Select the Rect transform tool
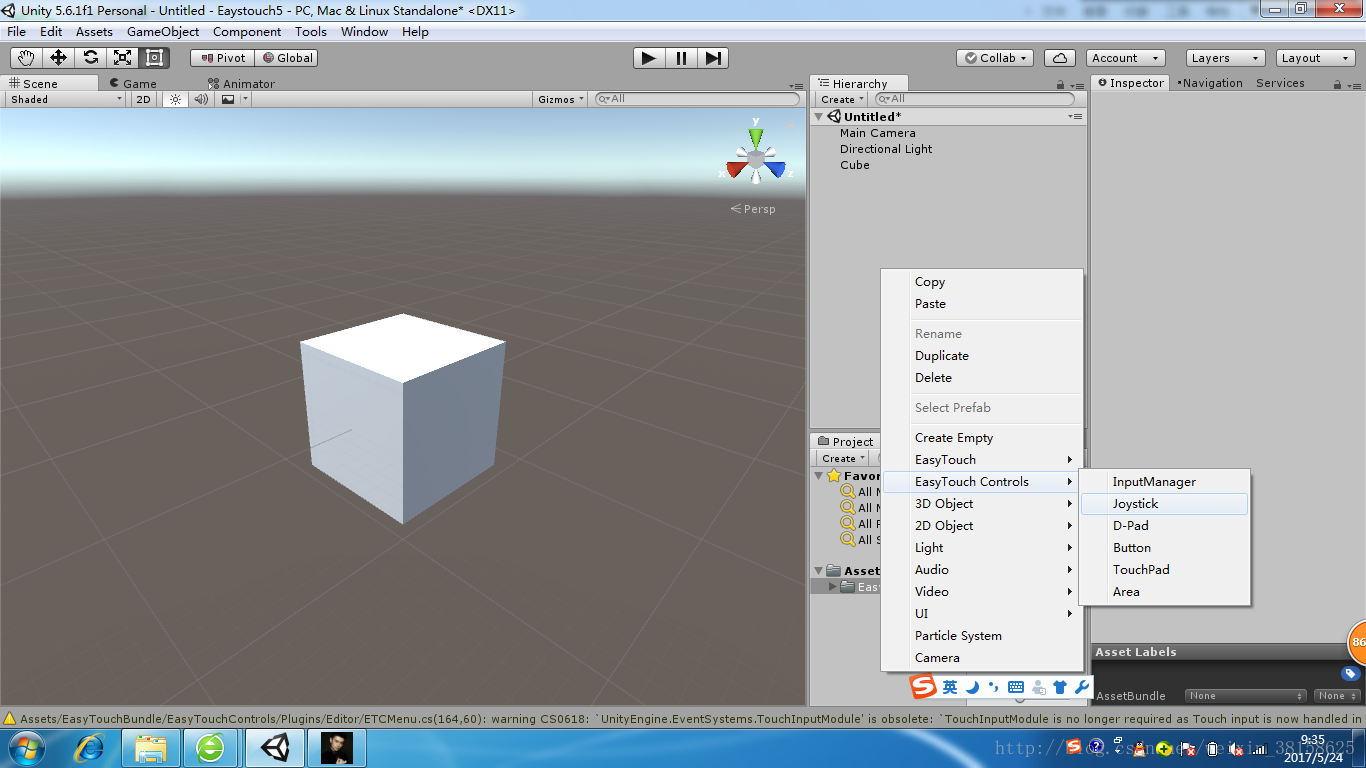The image size is (1366, 768). pos(154,58)
